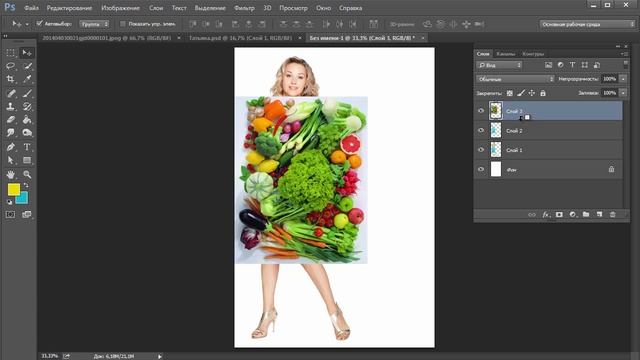
Task: Open the Фильтр menu
Action: (244, 8)
